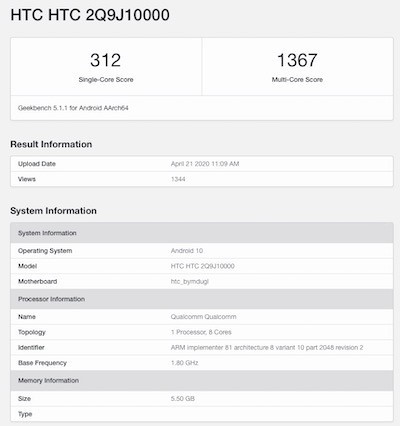Click the Model value HTC HTC 2Q9J10000
Viewport: 400px width, 426px height.
[x=203, y=266]
